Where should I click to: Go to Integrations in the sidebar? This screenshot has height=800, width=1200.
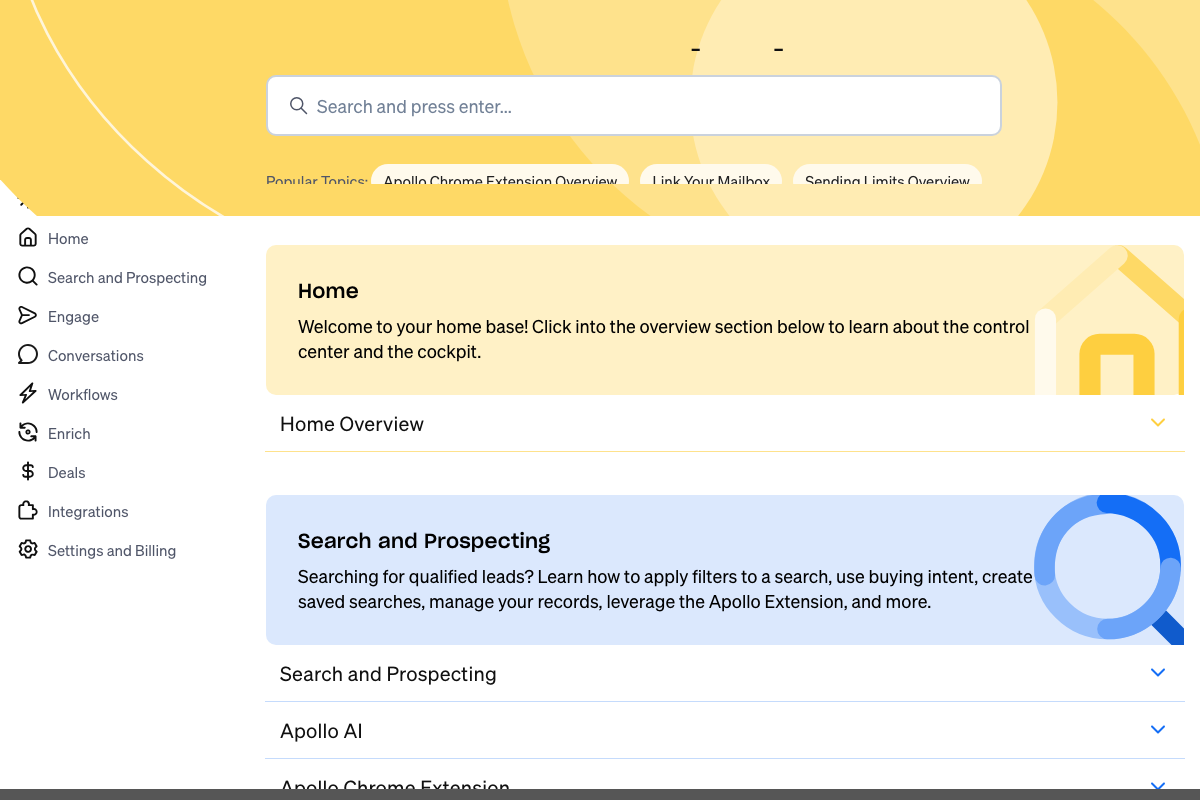click(x=88, y=512)
